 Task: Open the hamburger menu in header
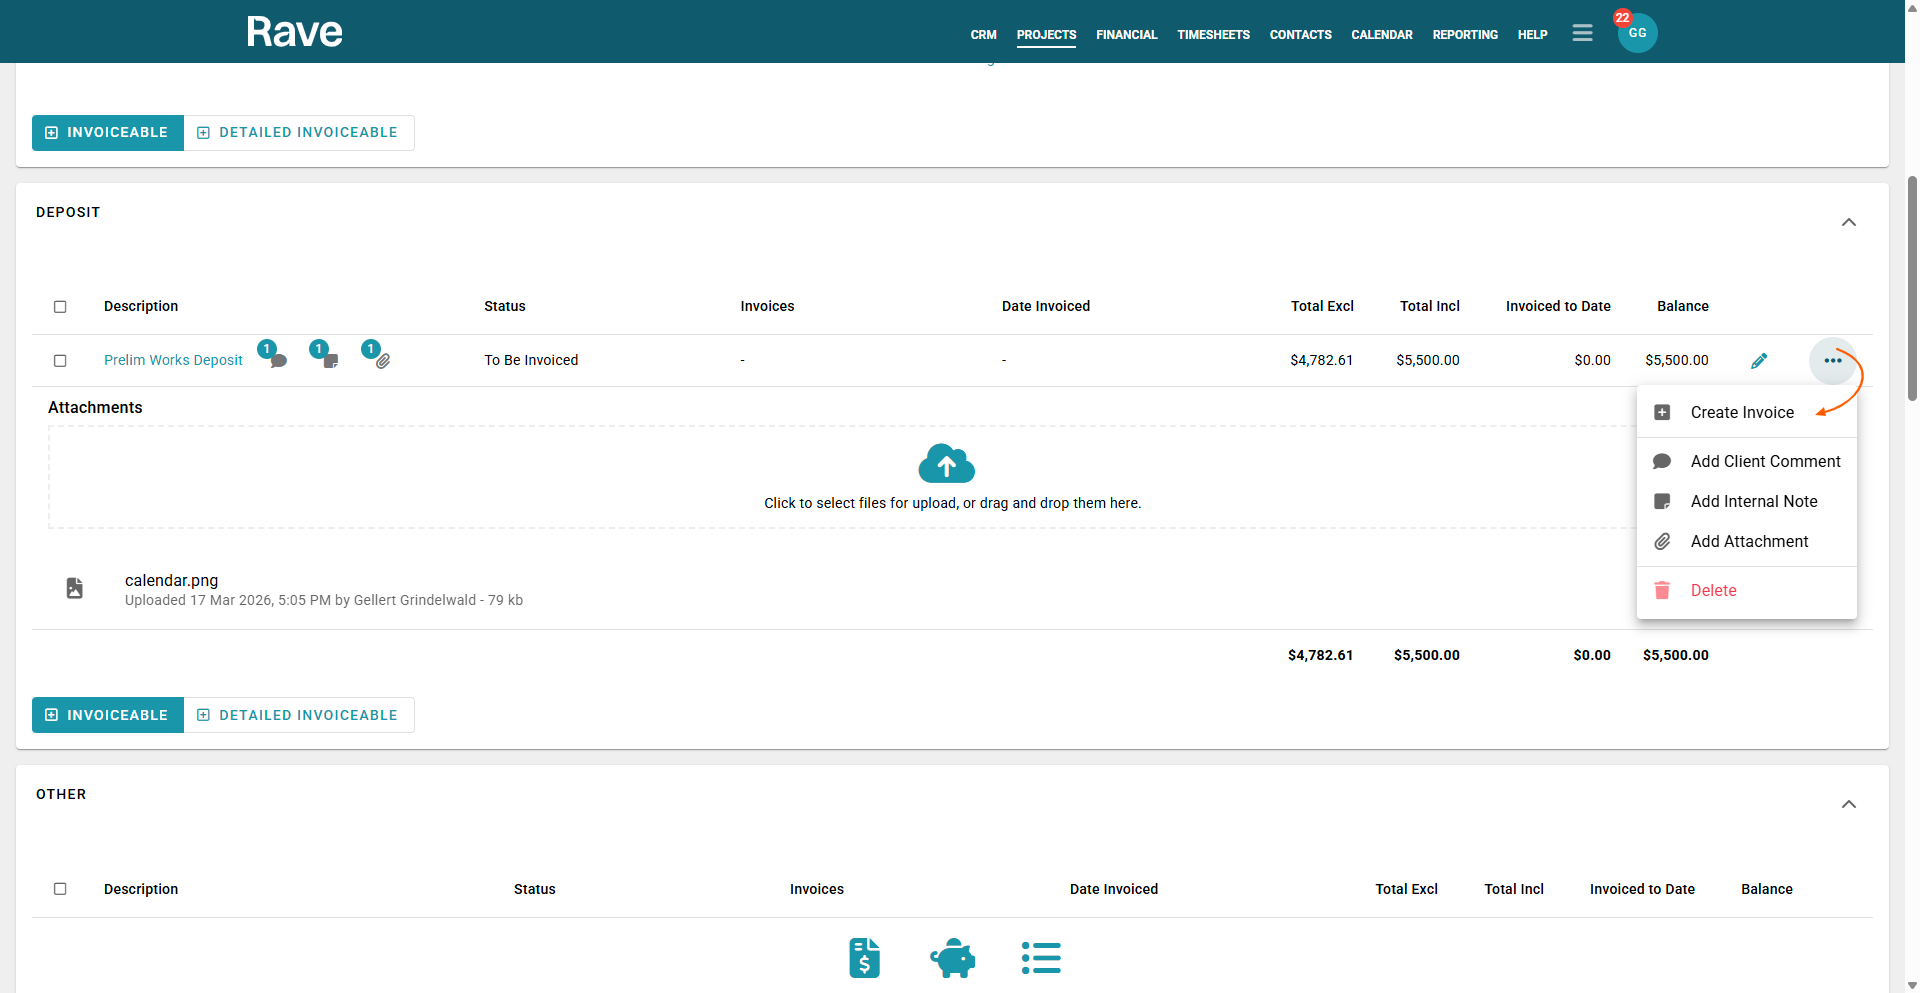[1582, 33]
